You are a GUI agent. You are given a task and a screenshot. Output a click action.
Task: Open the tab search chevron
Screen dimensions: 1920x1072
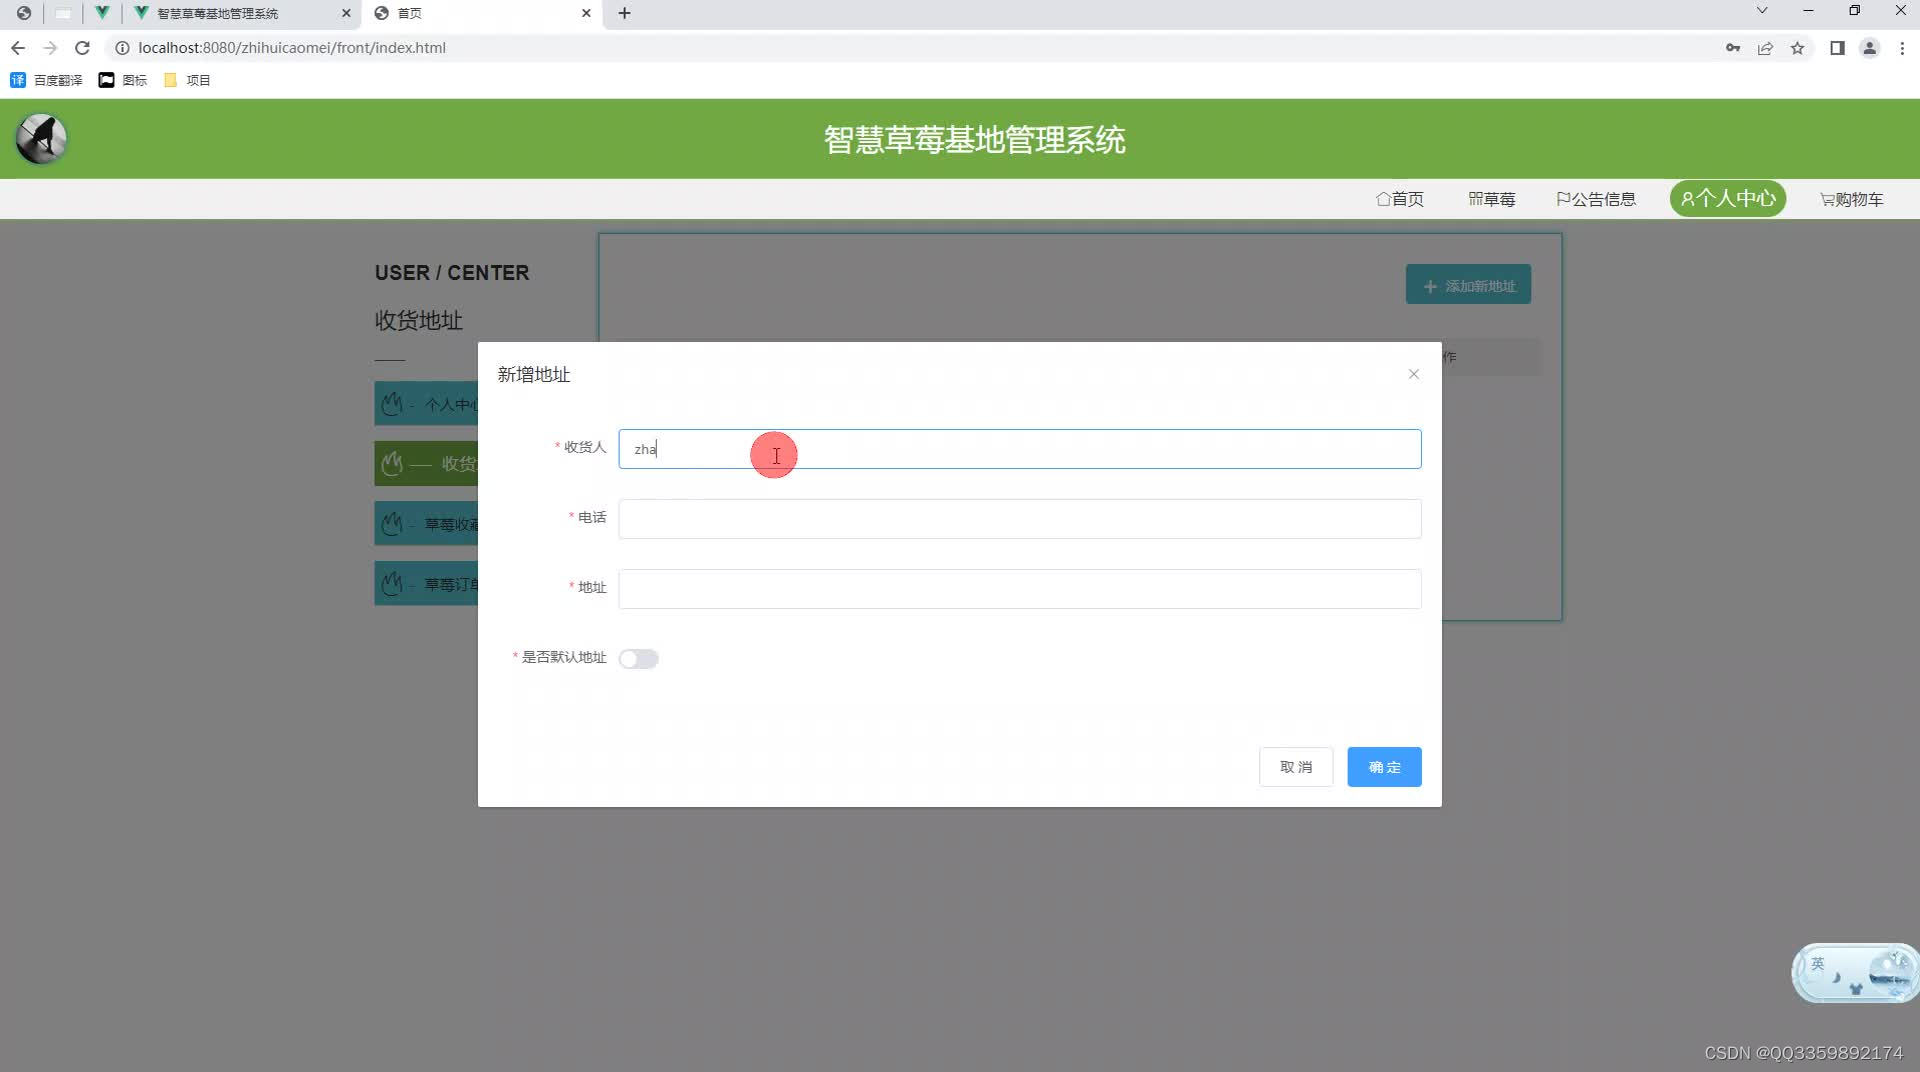pos(1762,10)
